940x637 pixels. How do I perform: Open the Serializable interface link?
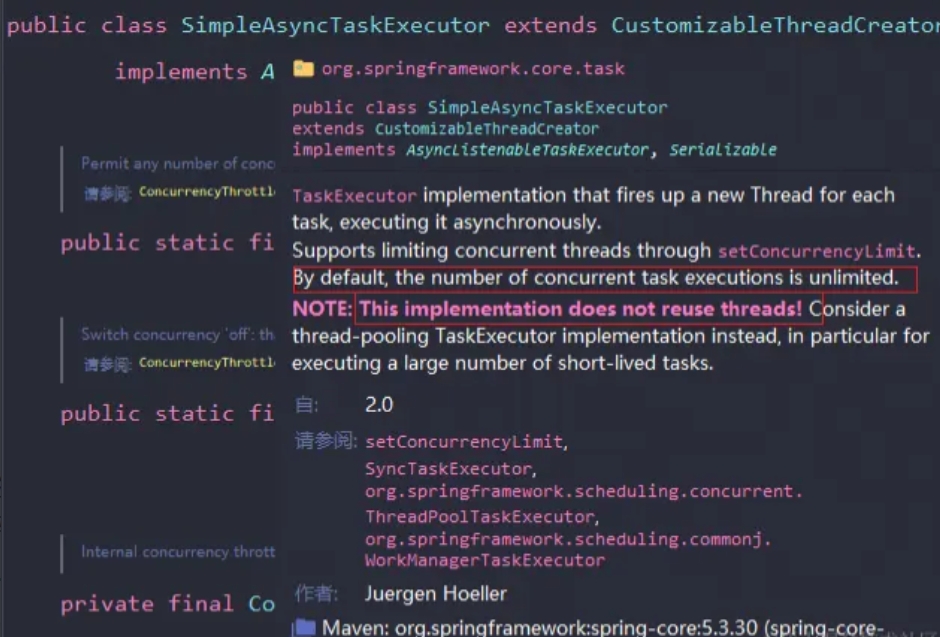point(722,150)
